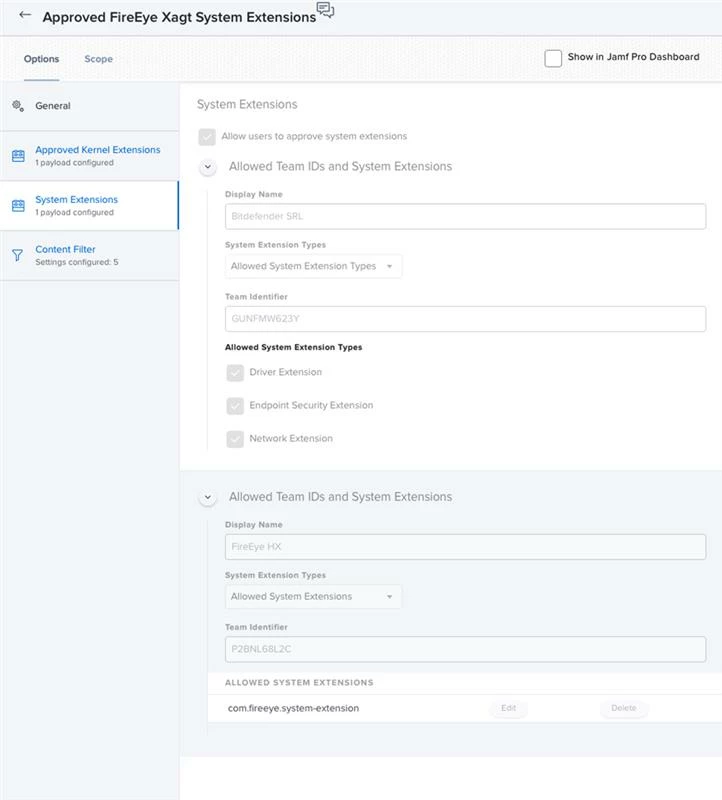
Task: Click the GUNFMW623Y team identifier field
Action: (465, 319)
